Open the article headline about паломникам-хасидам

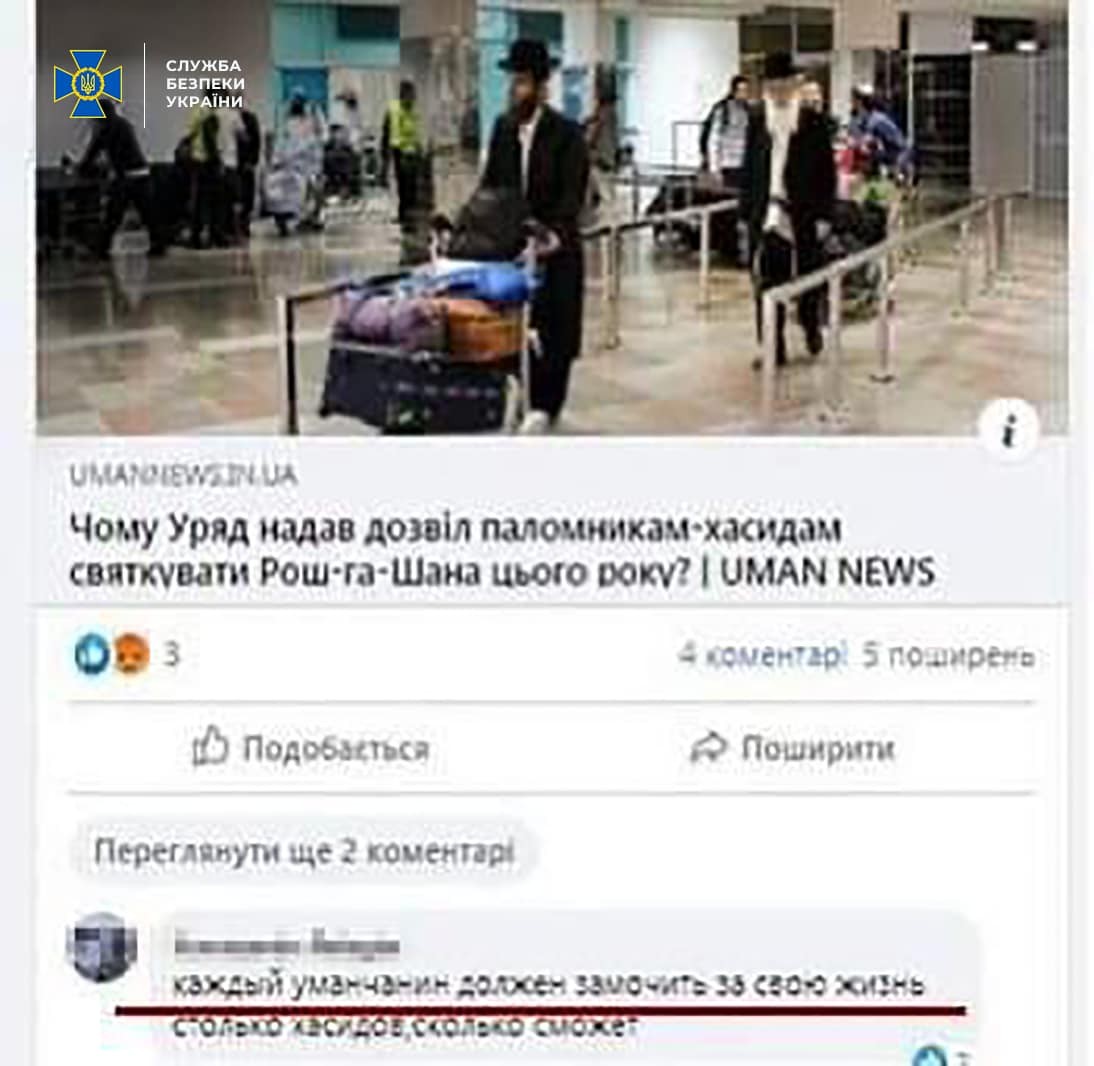[x=502, y=549]
